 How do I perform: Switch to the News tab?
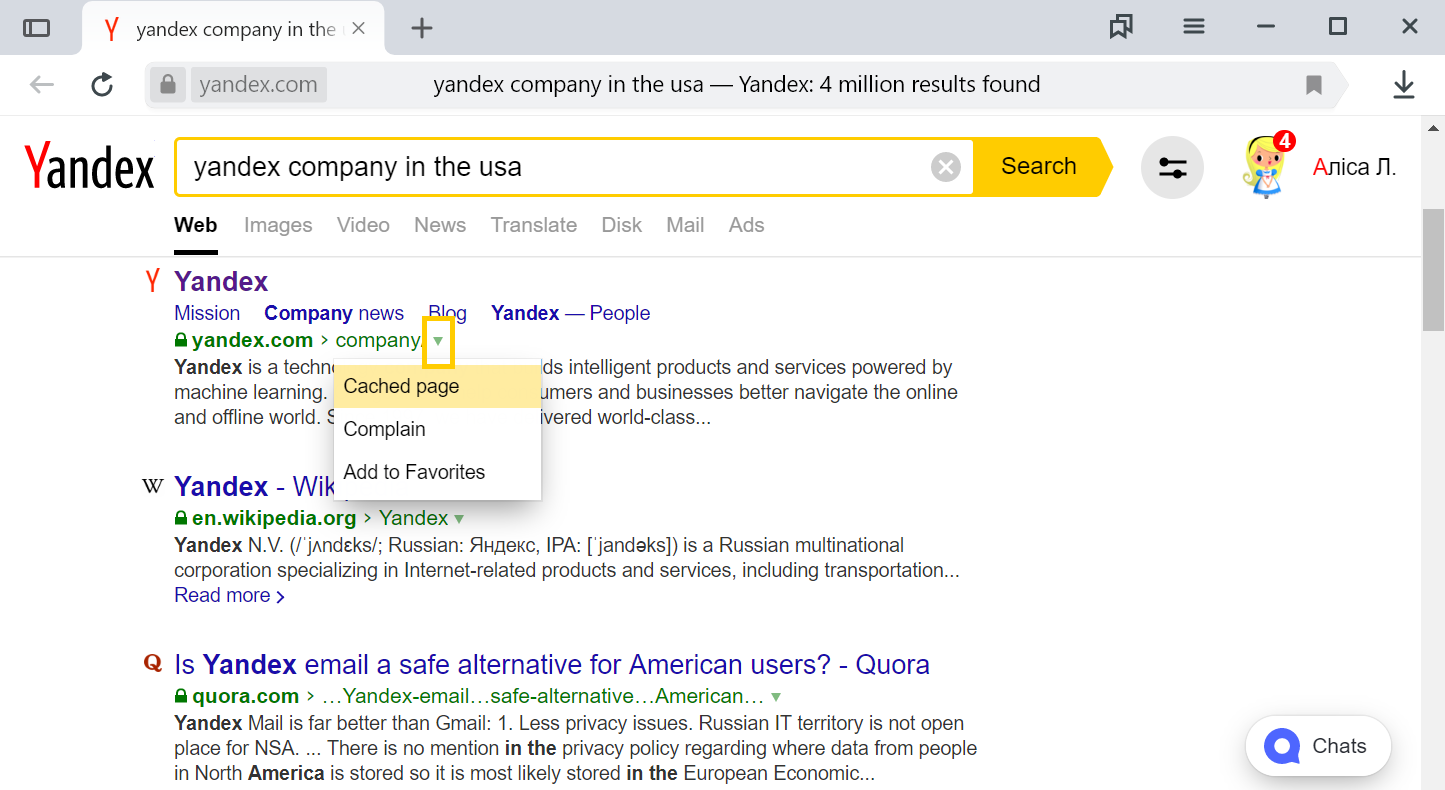(x=440, y=225)
